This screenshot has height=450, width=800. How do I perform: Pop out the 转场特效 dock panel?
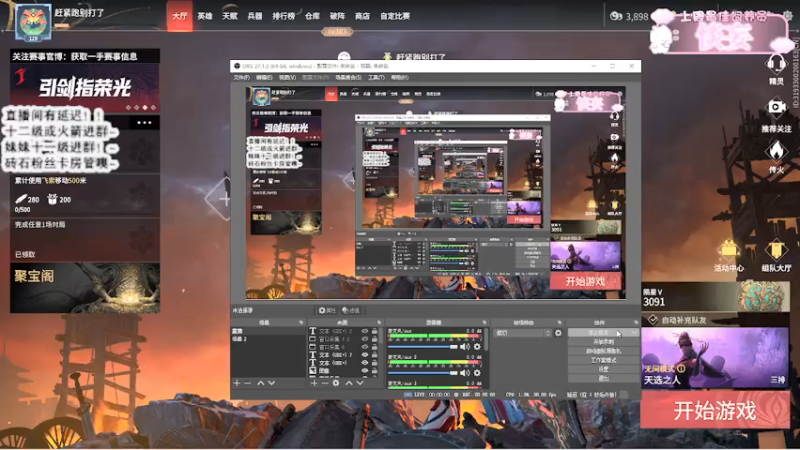click(x=559, y=322)
